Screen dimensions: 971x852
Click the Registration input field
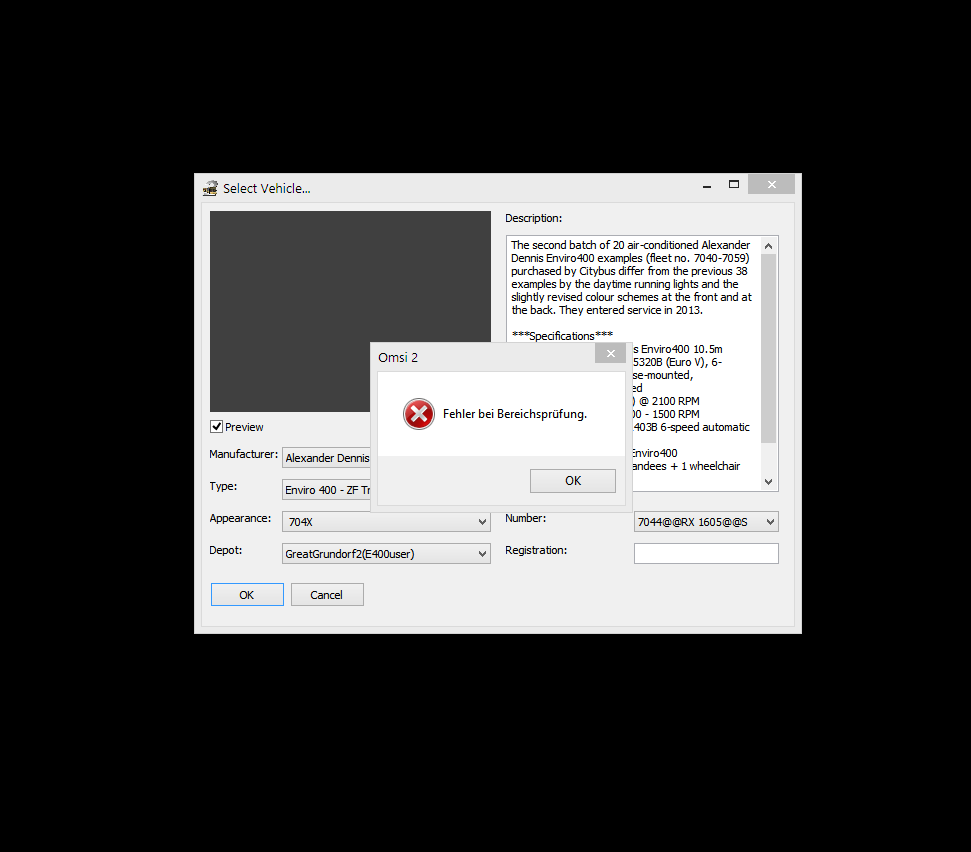coord(706,554)
